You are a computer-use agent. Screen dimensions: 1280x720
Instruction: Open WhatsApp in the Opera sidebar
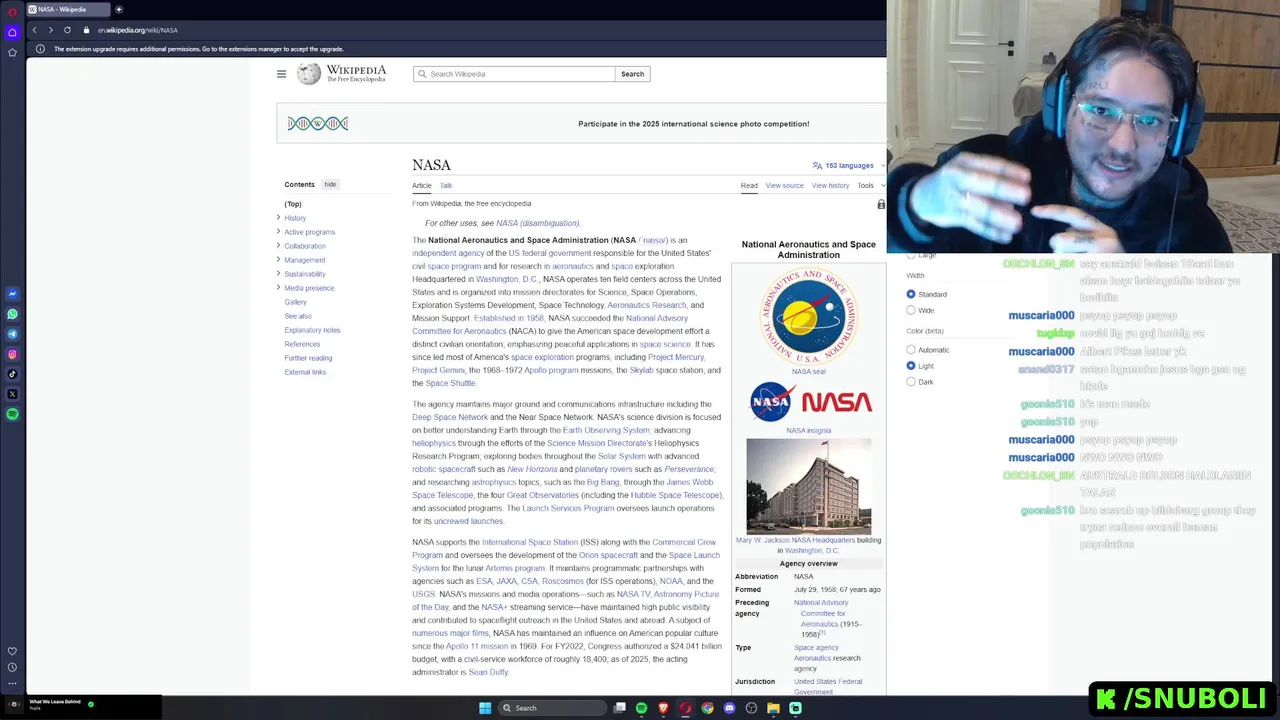[12, 314]
